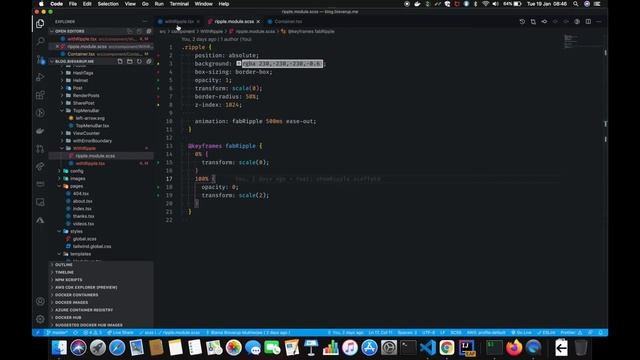Open the Azure view in the activity bar

click(x=40, y=220)
